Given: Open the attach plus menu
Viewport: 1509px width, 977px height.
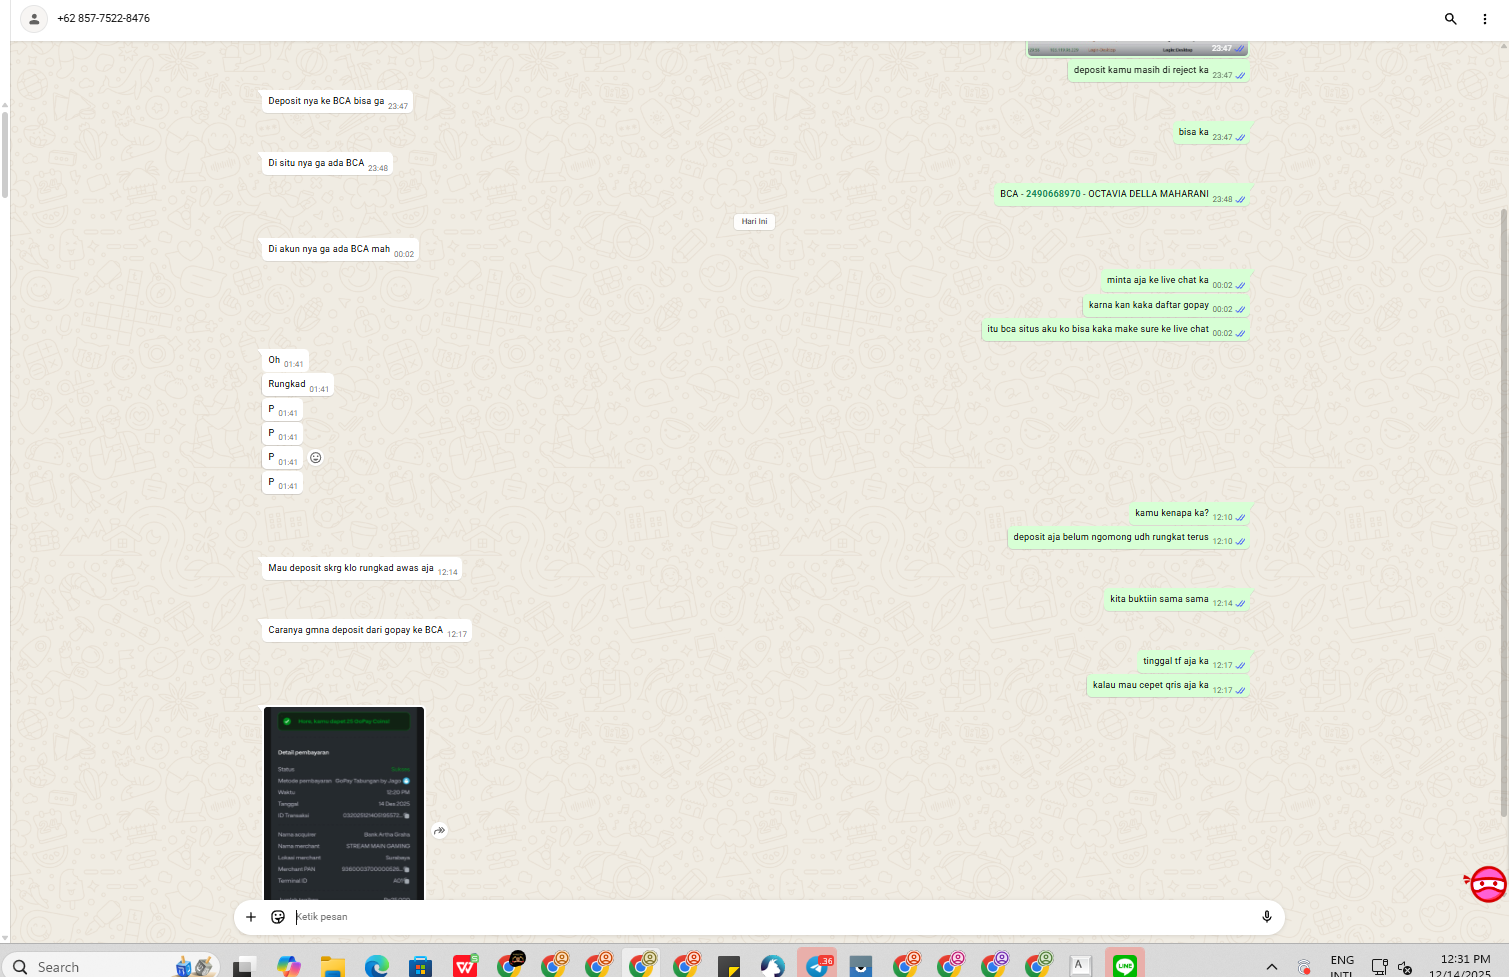Looking at the screenshot, I should (251, 917).
